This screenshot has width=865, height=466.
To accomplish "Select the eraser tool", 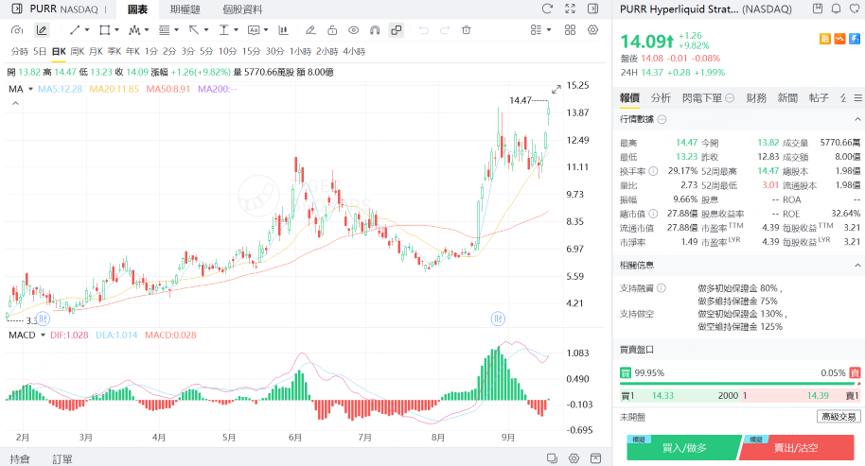I will point(311,30).
